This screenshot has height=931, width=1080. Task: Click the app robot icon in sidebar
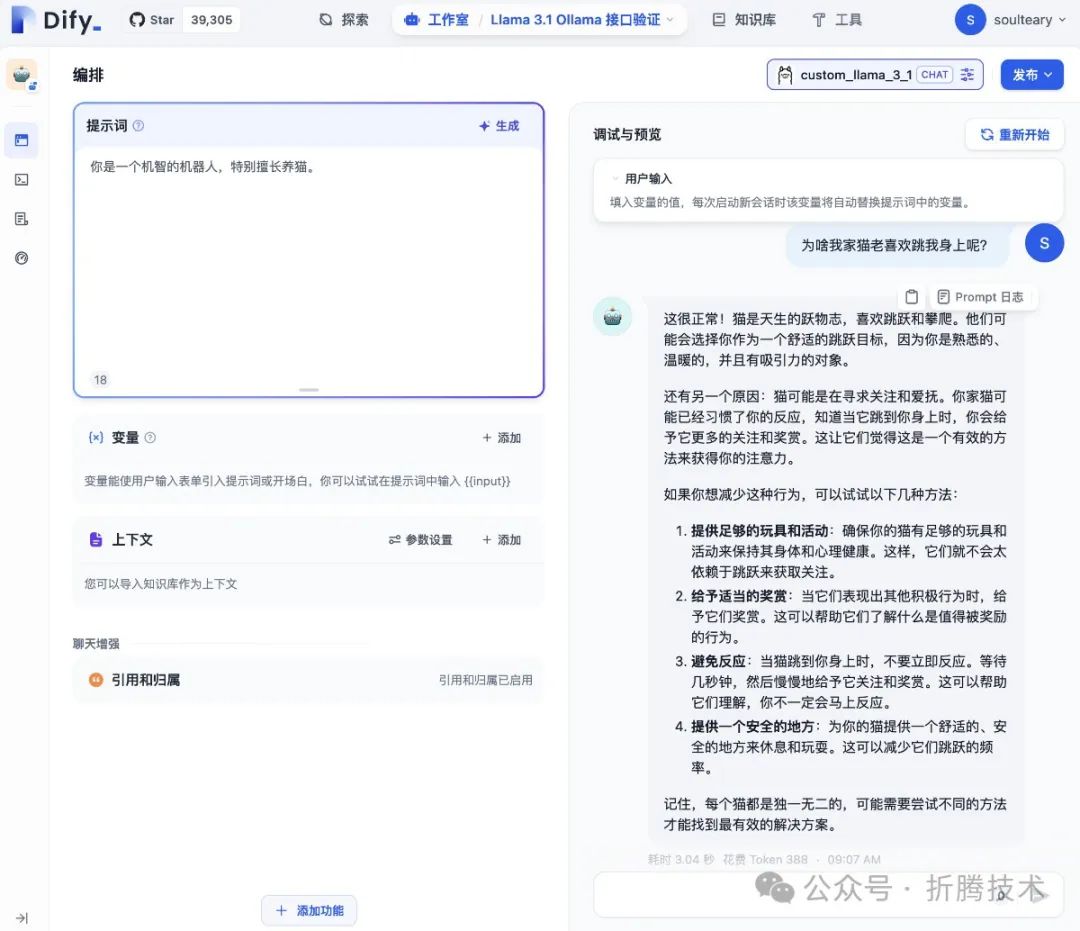click(x=21, y=74)
